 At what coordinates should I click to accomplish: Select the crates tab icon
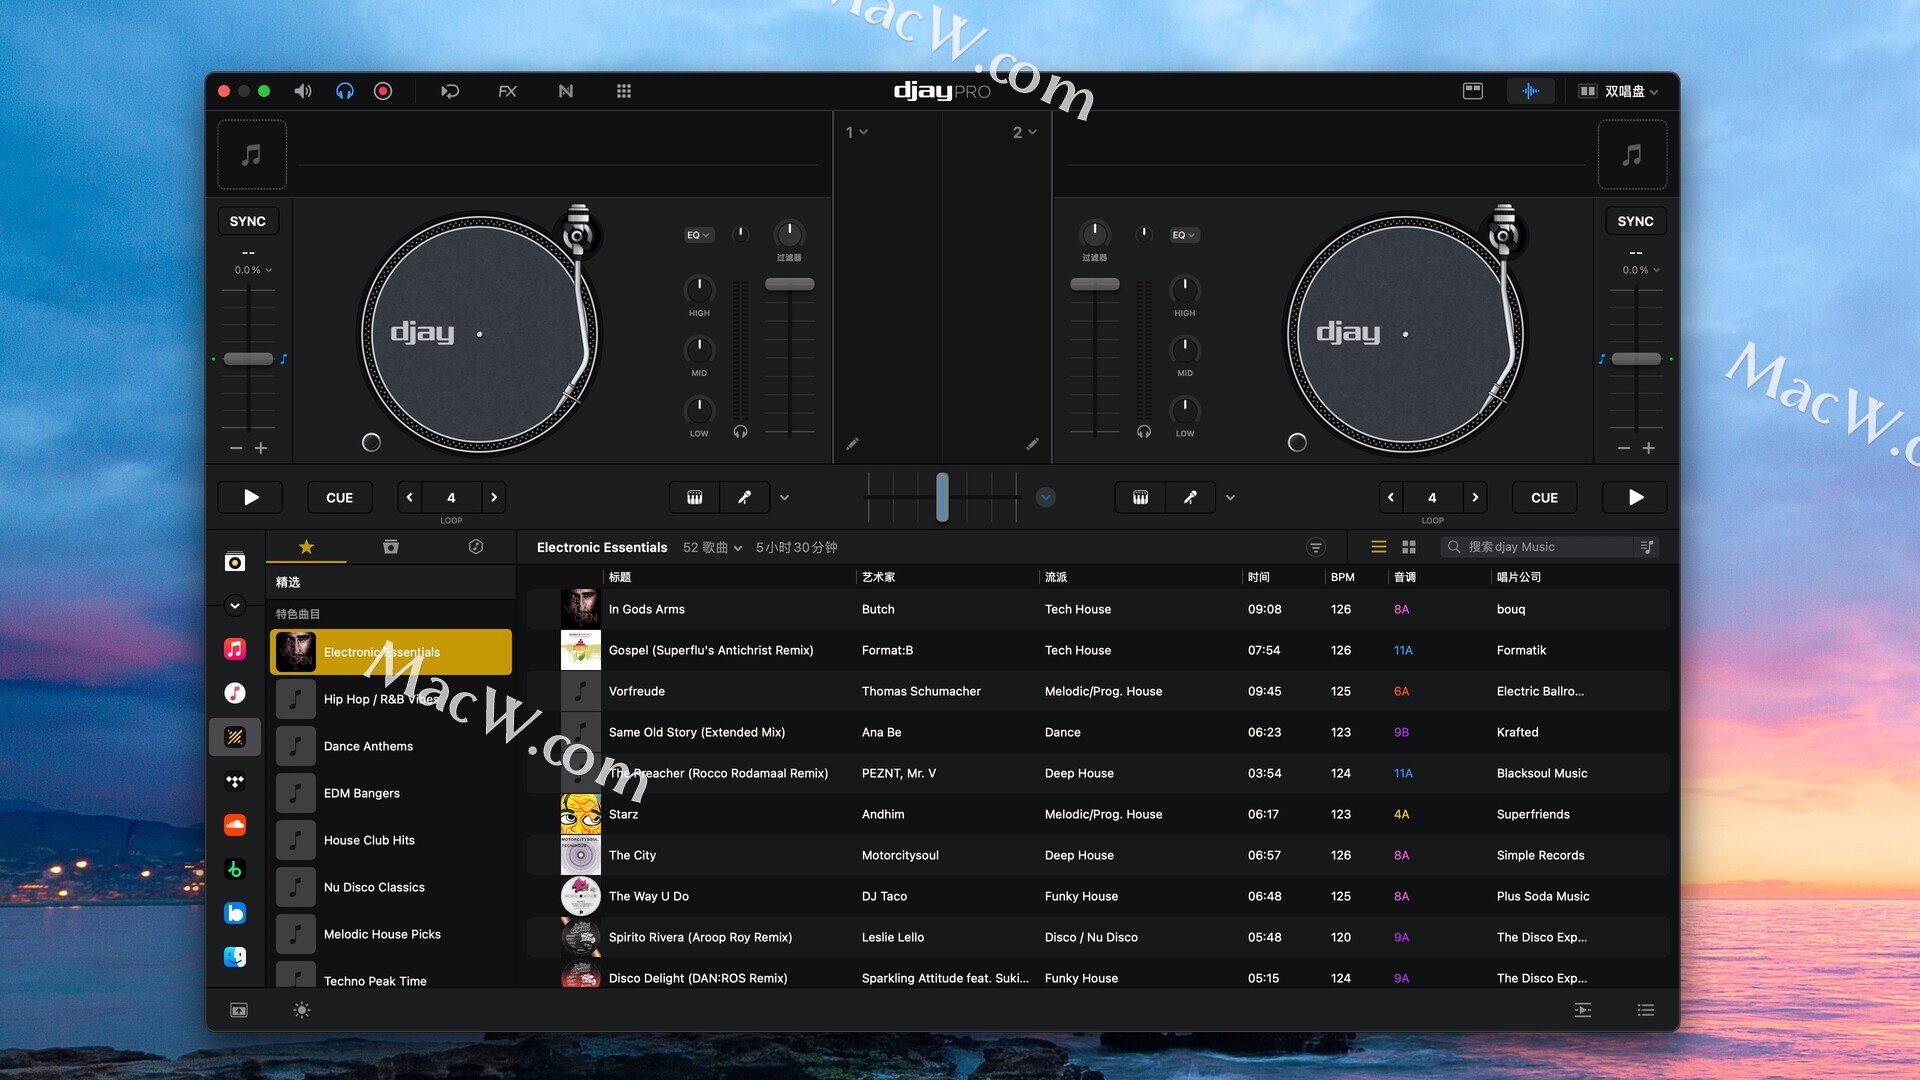coord(391,547)
